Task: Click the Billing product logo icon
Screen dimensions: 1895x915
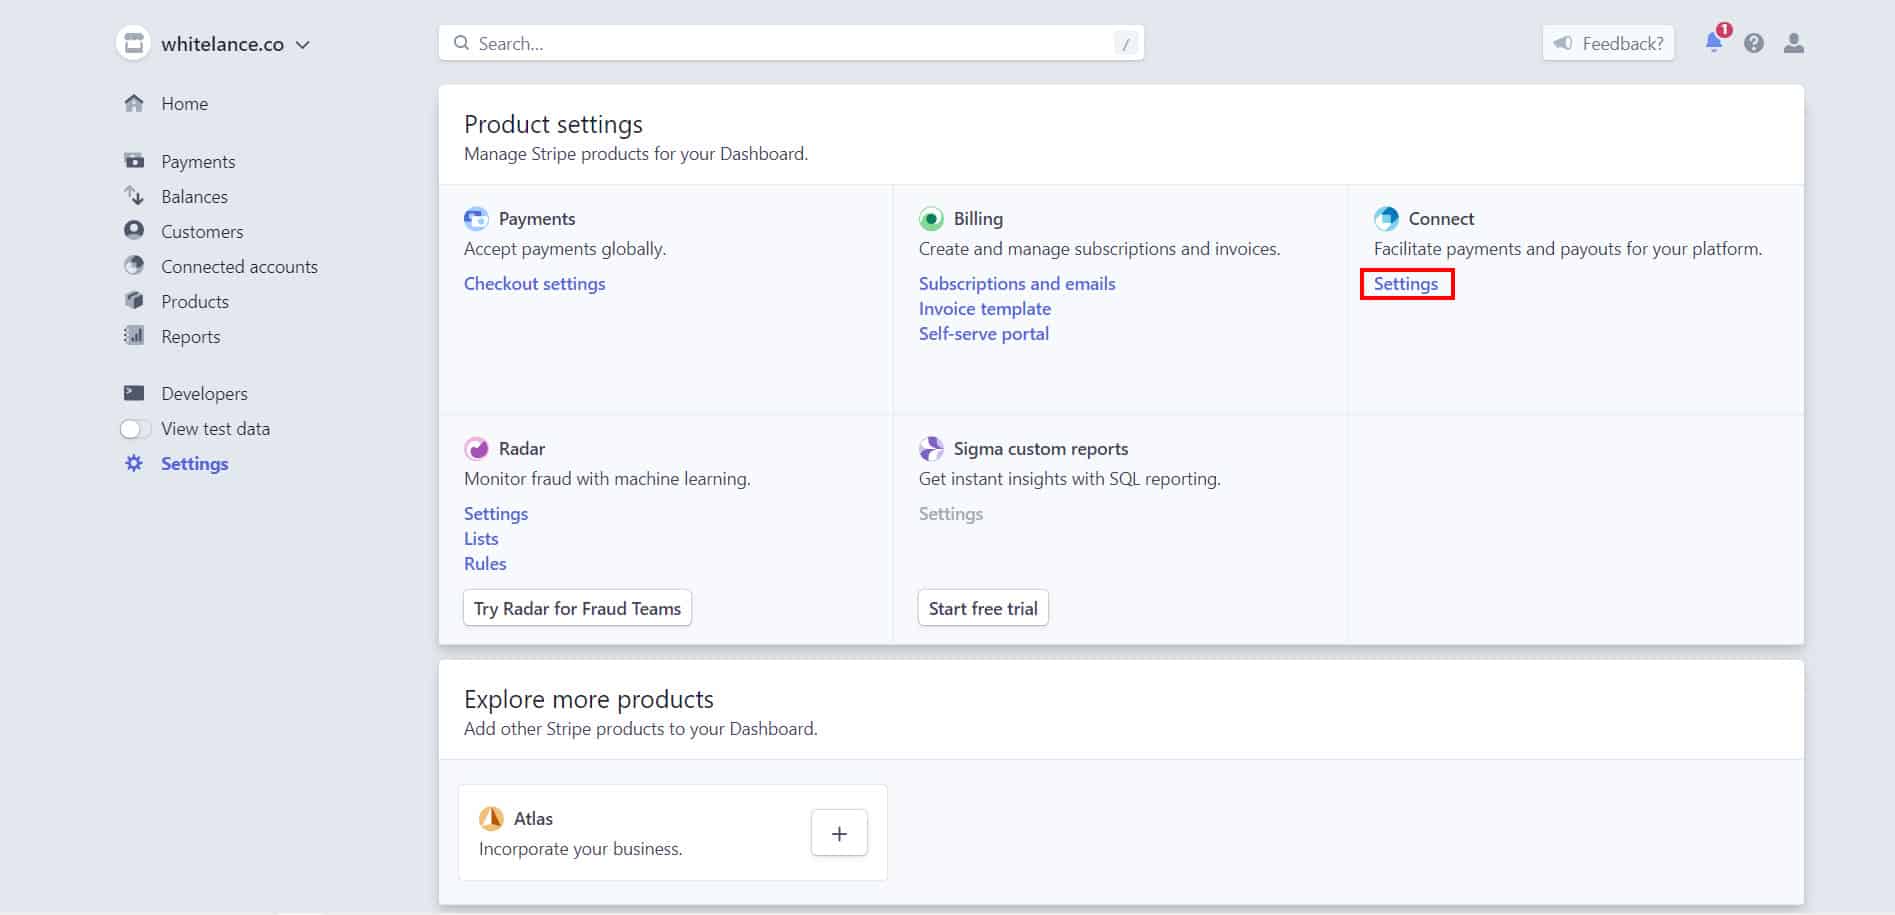Action: pyautogui.click(x=931, y=218)
